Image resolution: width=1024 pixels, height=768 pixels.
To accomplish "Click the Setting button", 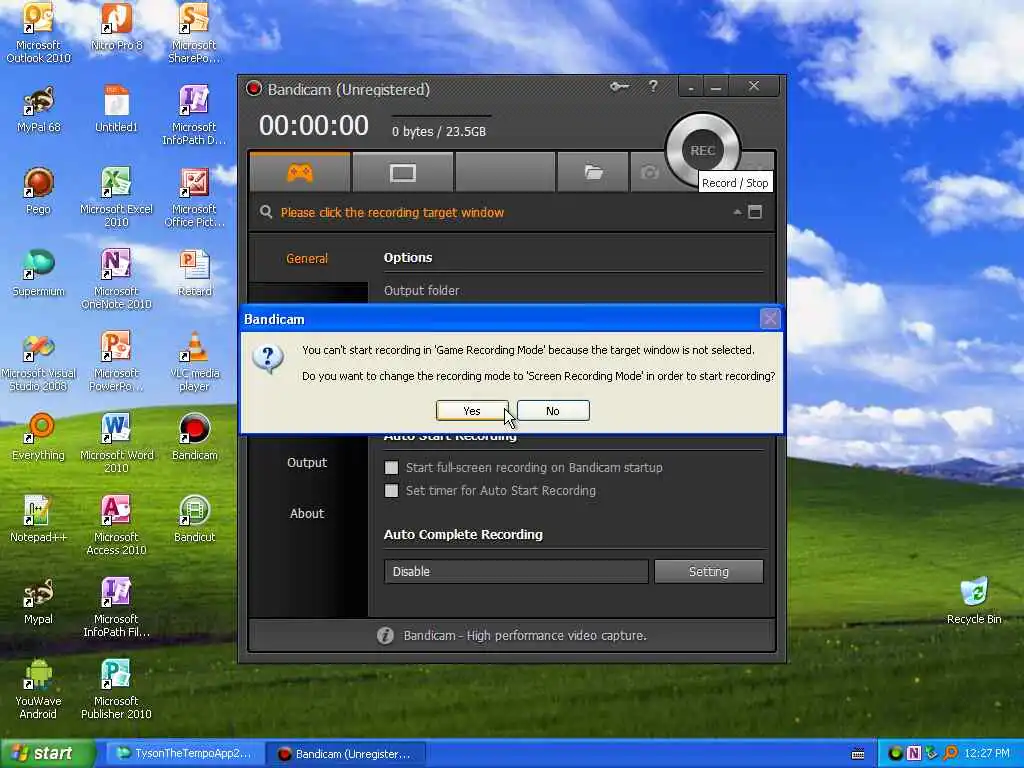I will (x=709, y=571).
